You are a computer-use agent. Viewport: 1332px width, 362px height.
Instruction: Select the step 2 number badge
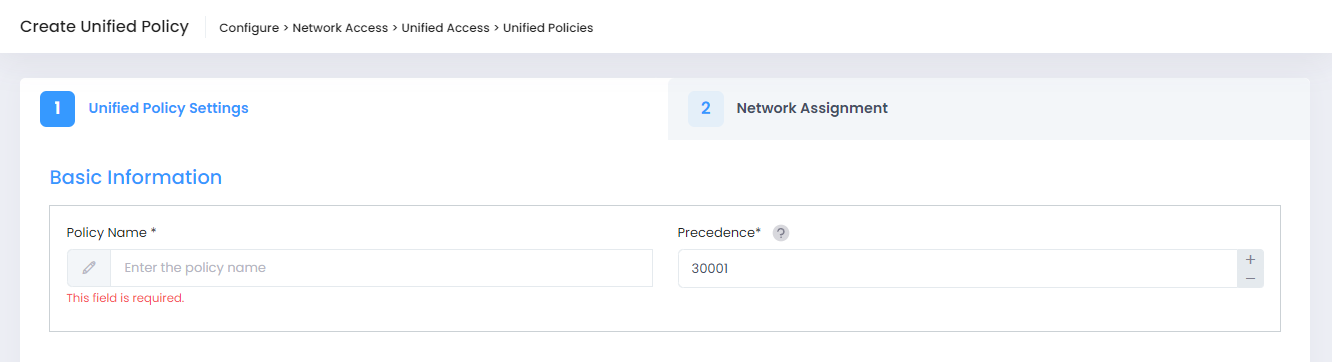(x=706, y=108)
